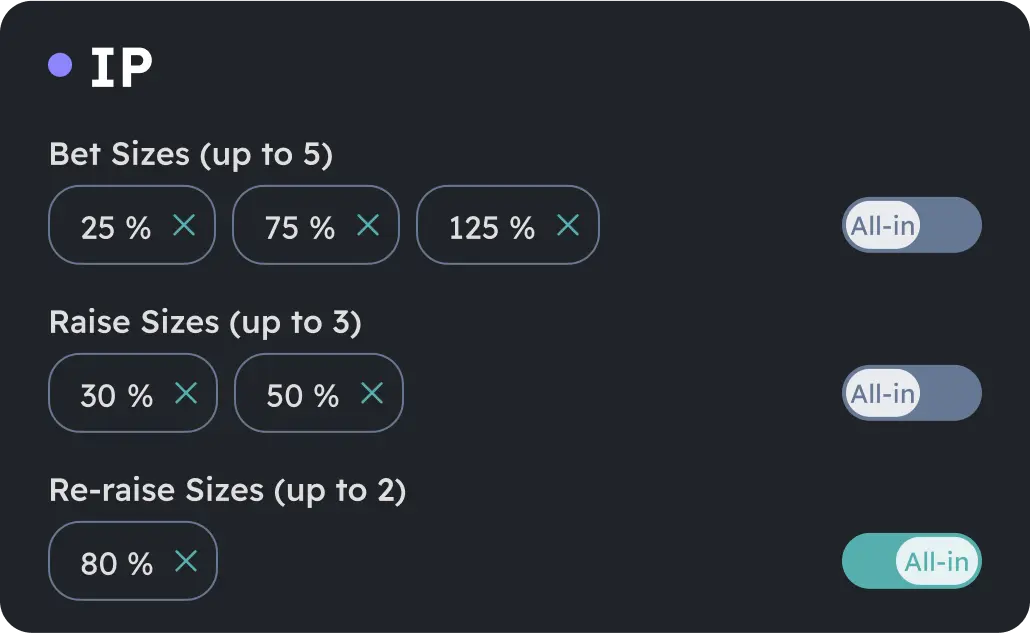1030x633 pixels.
Task: Select the 125 % bet size chip
Action: coord(490,227)
